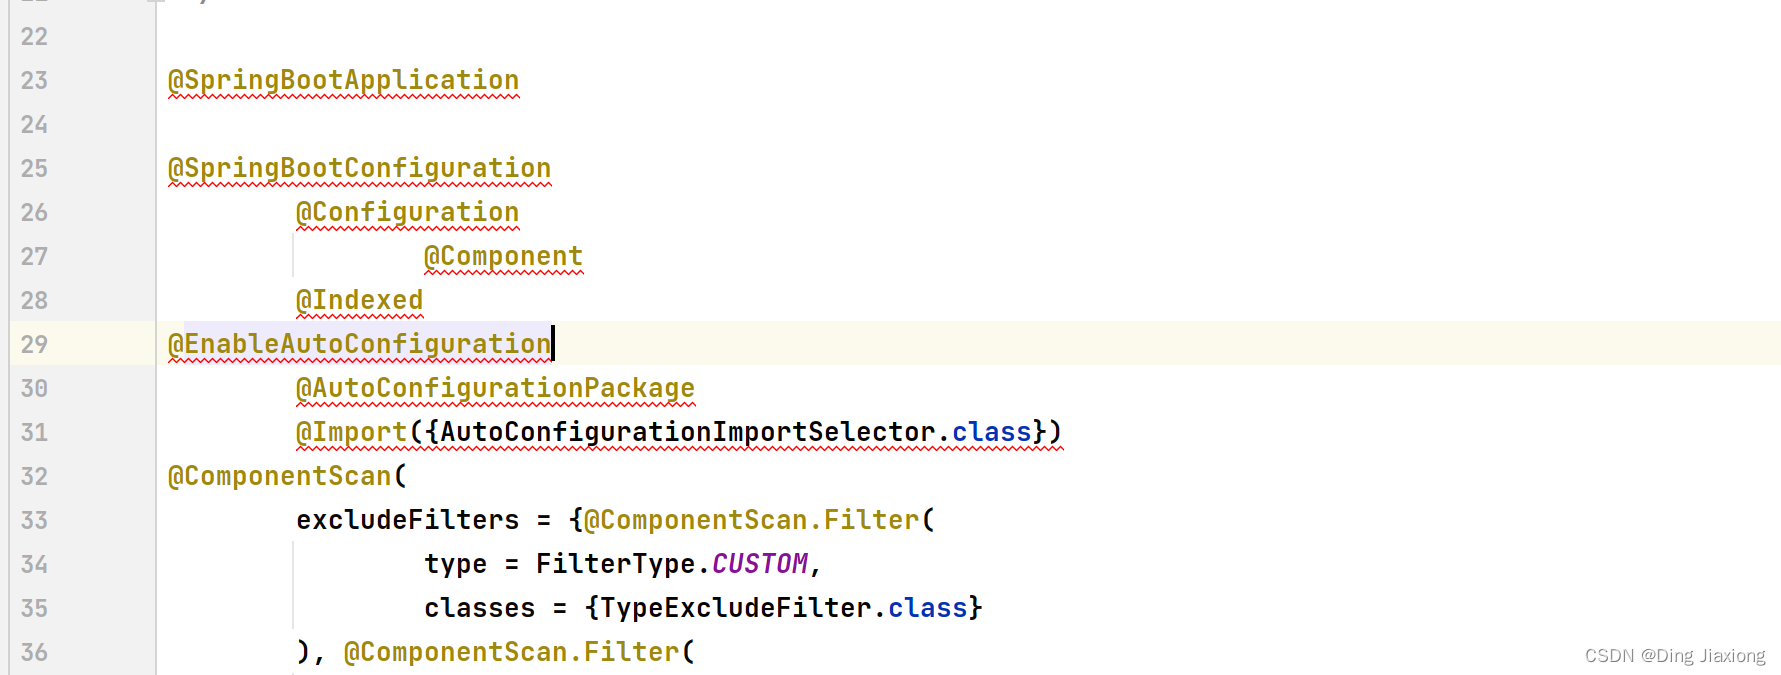Click the @SpringBootApplication annotation
This screenshot has width=1781, height=675.
pyautogui.click(x=343, y=80)
